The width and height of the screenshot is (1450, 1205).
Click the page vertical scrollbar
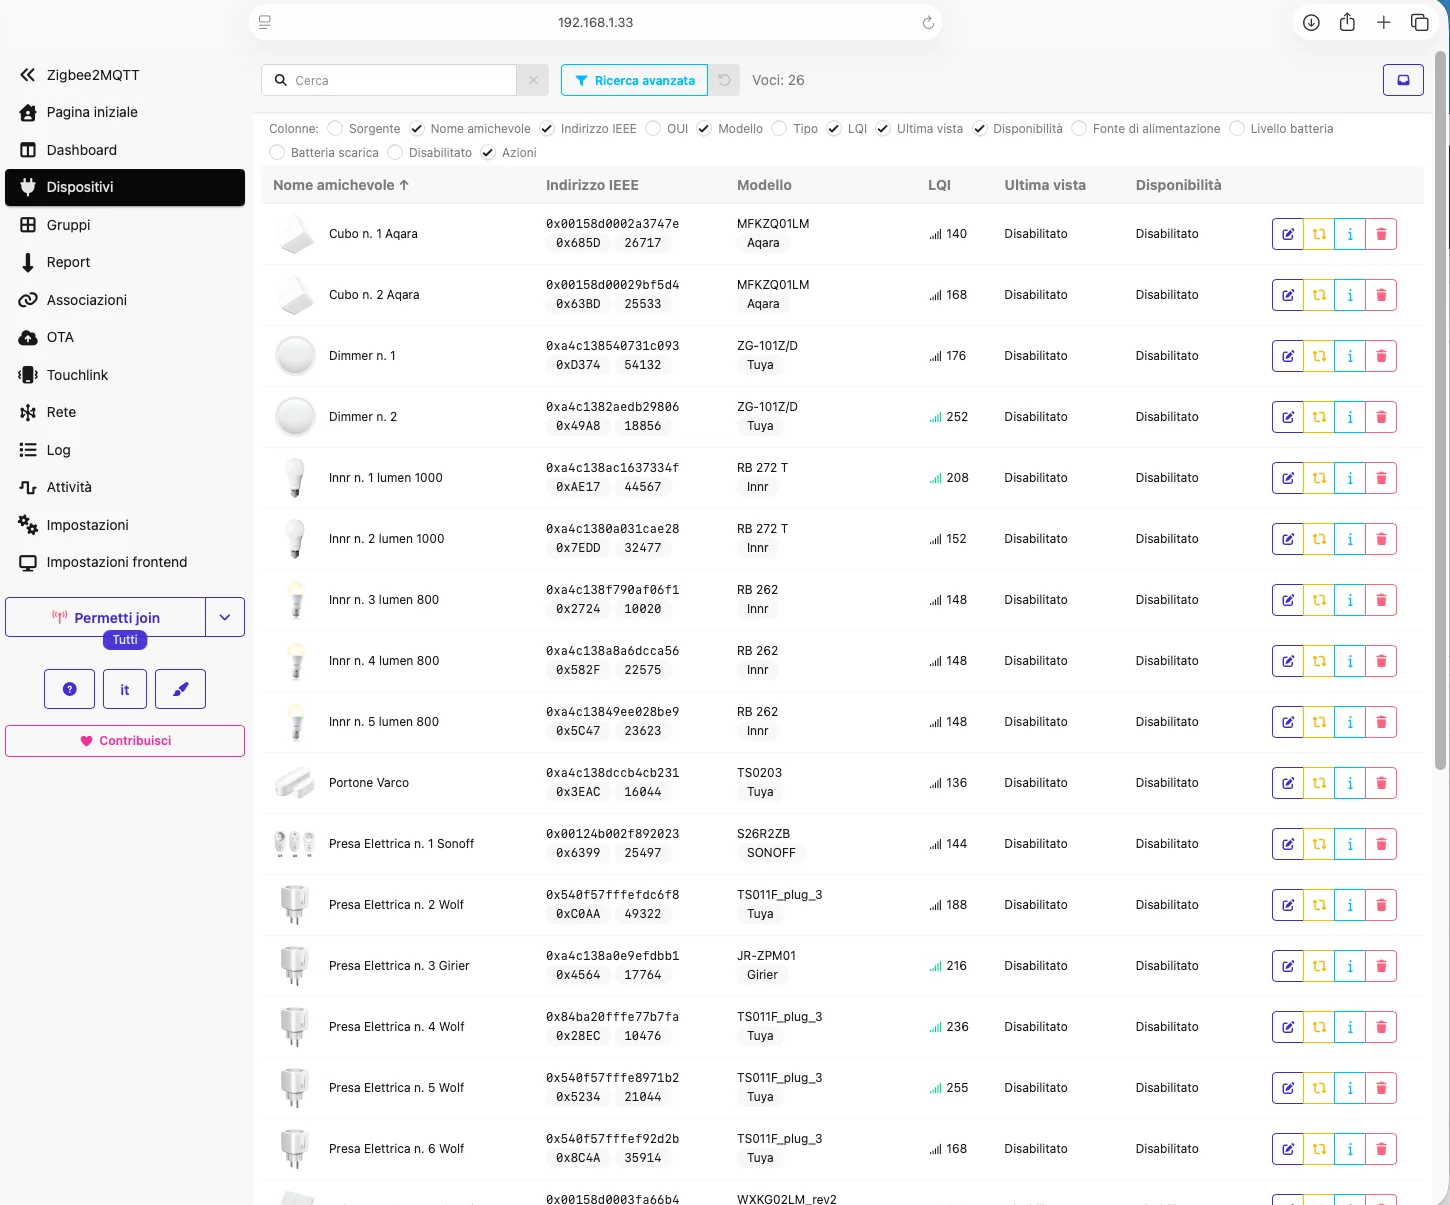click(1441, 410)
